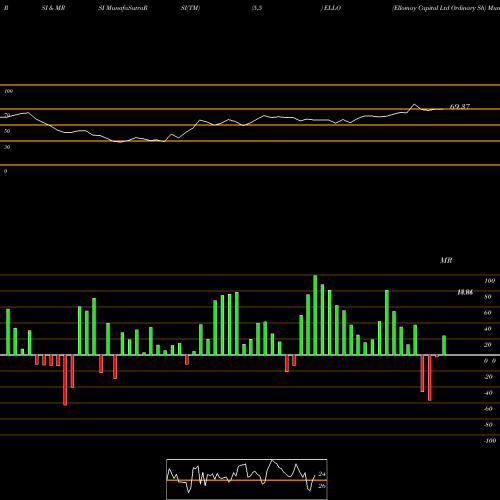Click the longest red bar in MR histogram
Image resolution: width=500 pixels, height=500 pixels.
[65, 380]
